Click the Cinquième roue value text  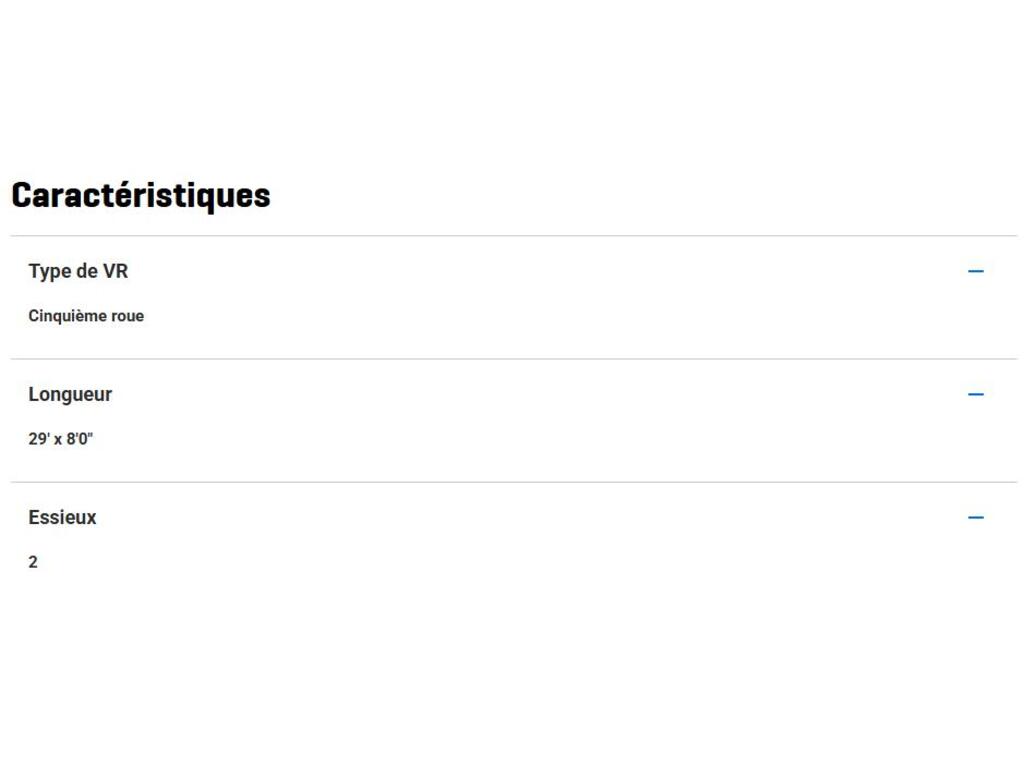tap(86, 316)
